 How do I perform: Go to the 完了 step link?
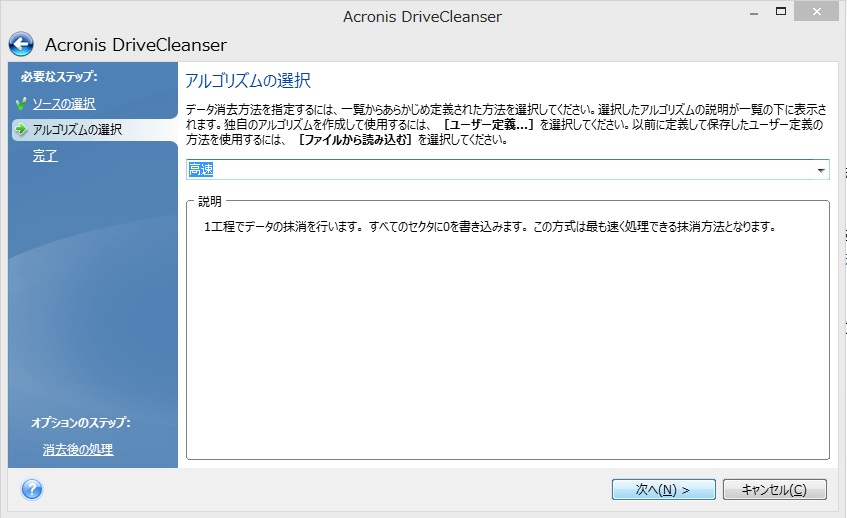click(45, 156)
